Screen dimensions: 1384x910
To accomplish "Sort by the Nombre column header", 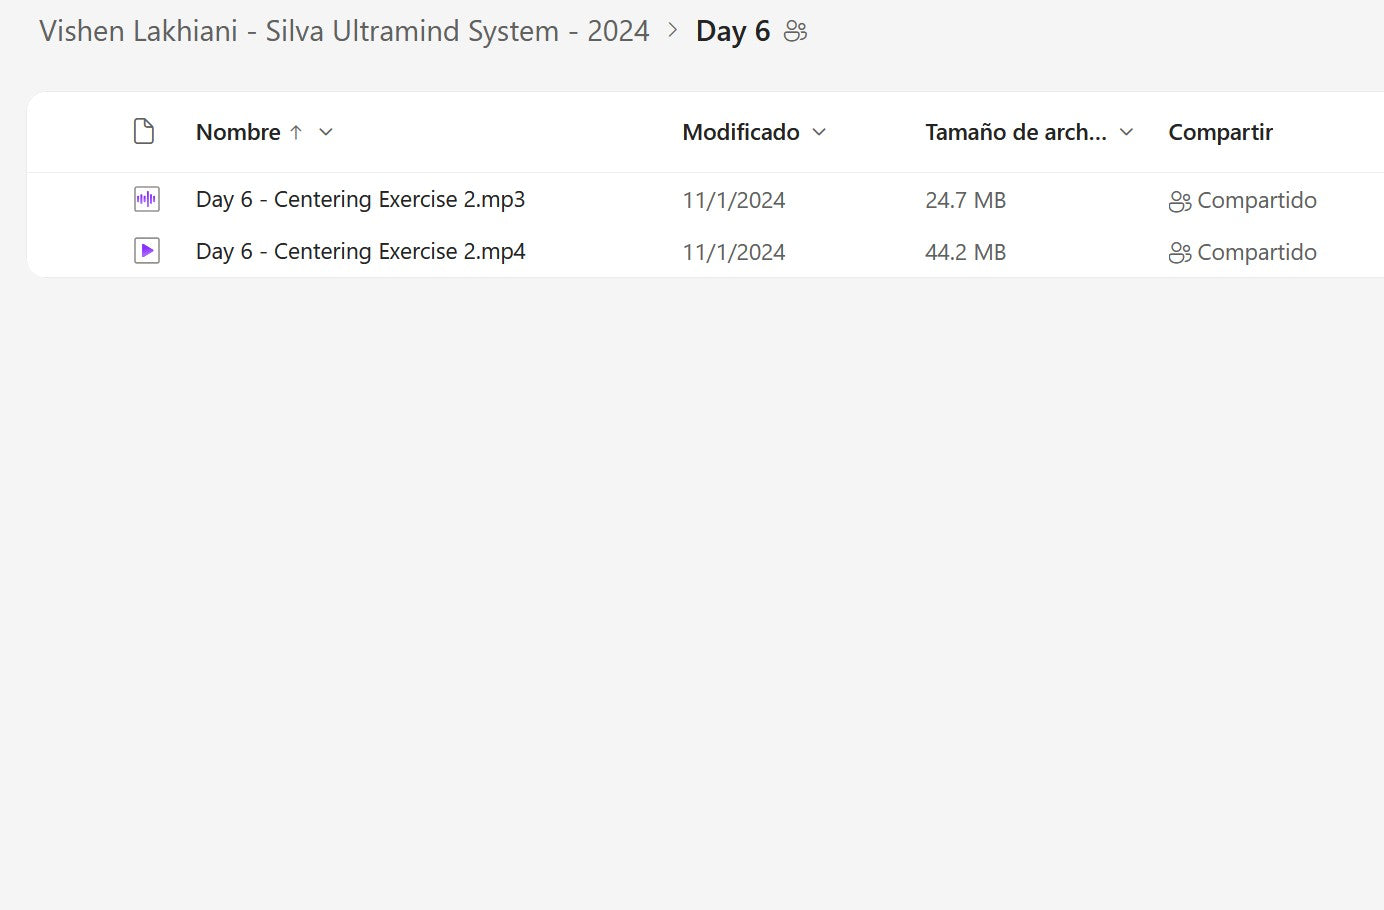I will pos(238,132).
